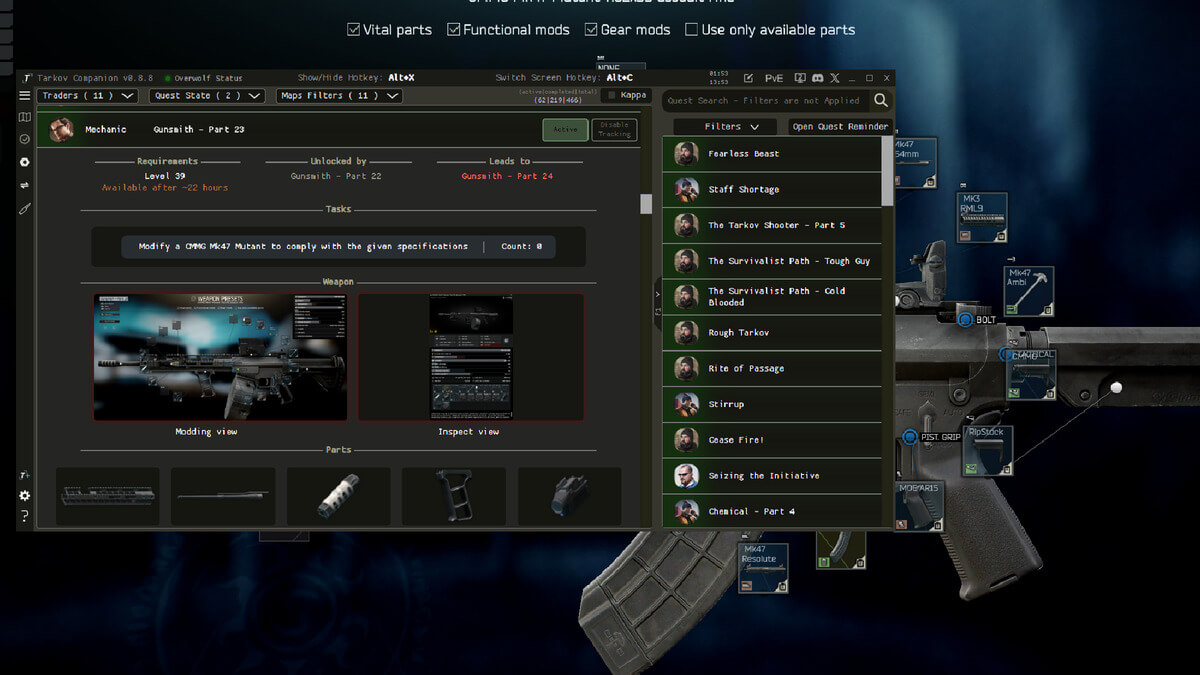Click the quest list vertical scrollbar
Screen dimensions: 1200x675
887,170
